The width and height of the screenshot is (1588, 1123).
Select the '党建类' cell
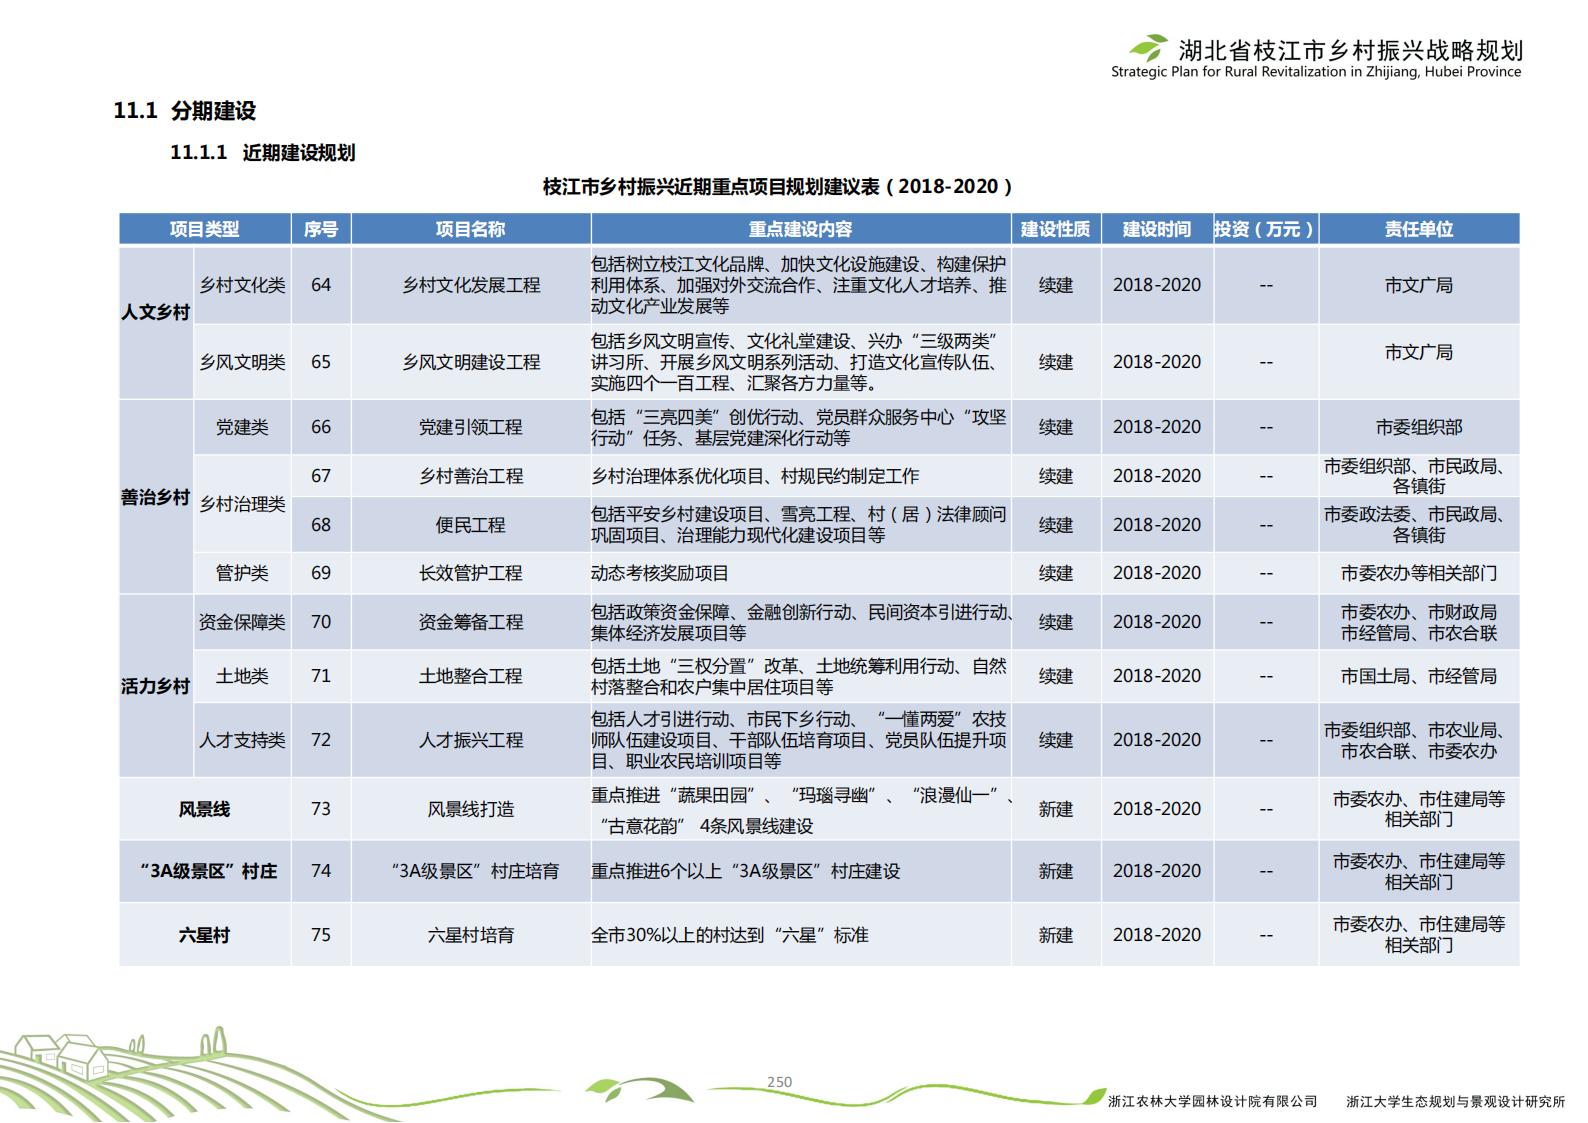(242, 427)
